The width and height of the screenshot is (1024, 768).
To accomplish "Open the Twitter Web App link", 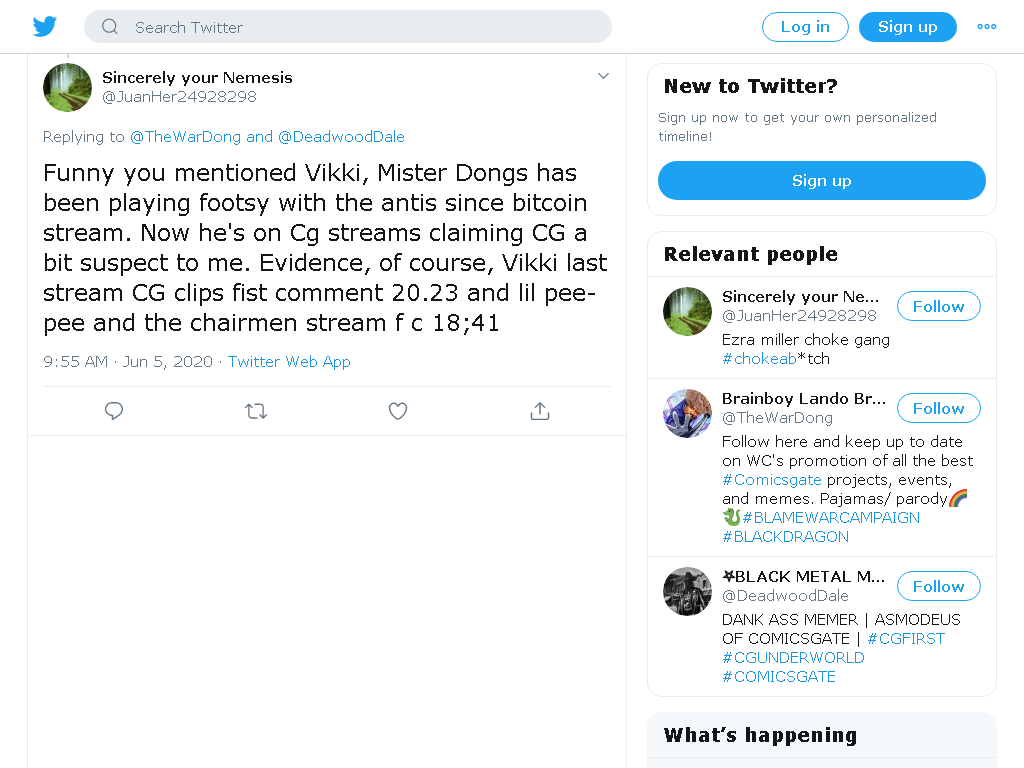I will (289, 362).
